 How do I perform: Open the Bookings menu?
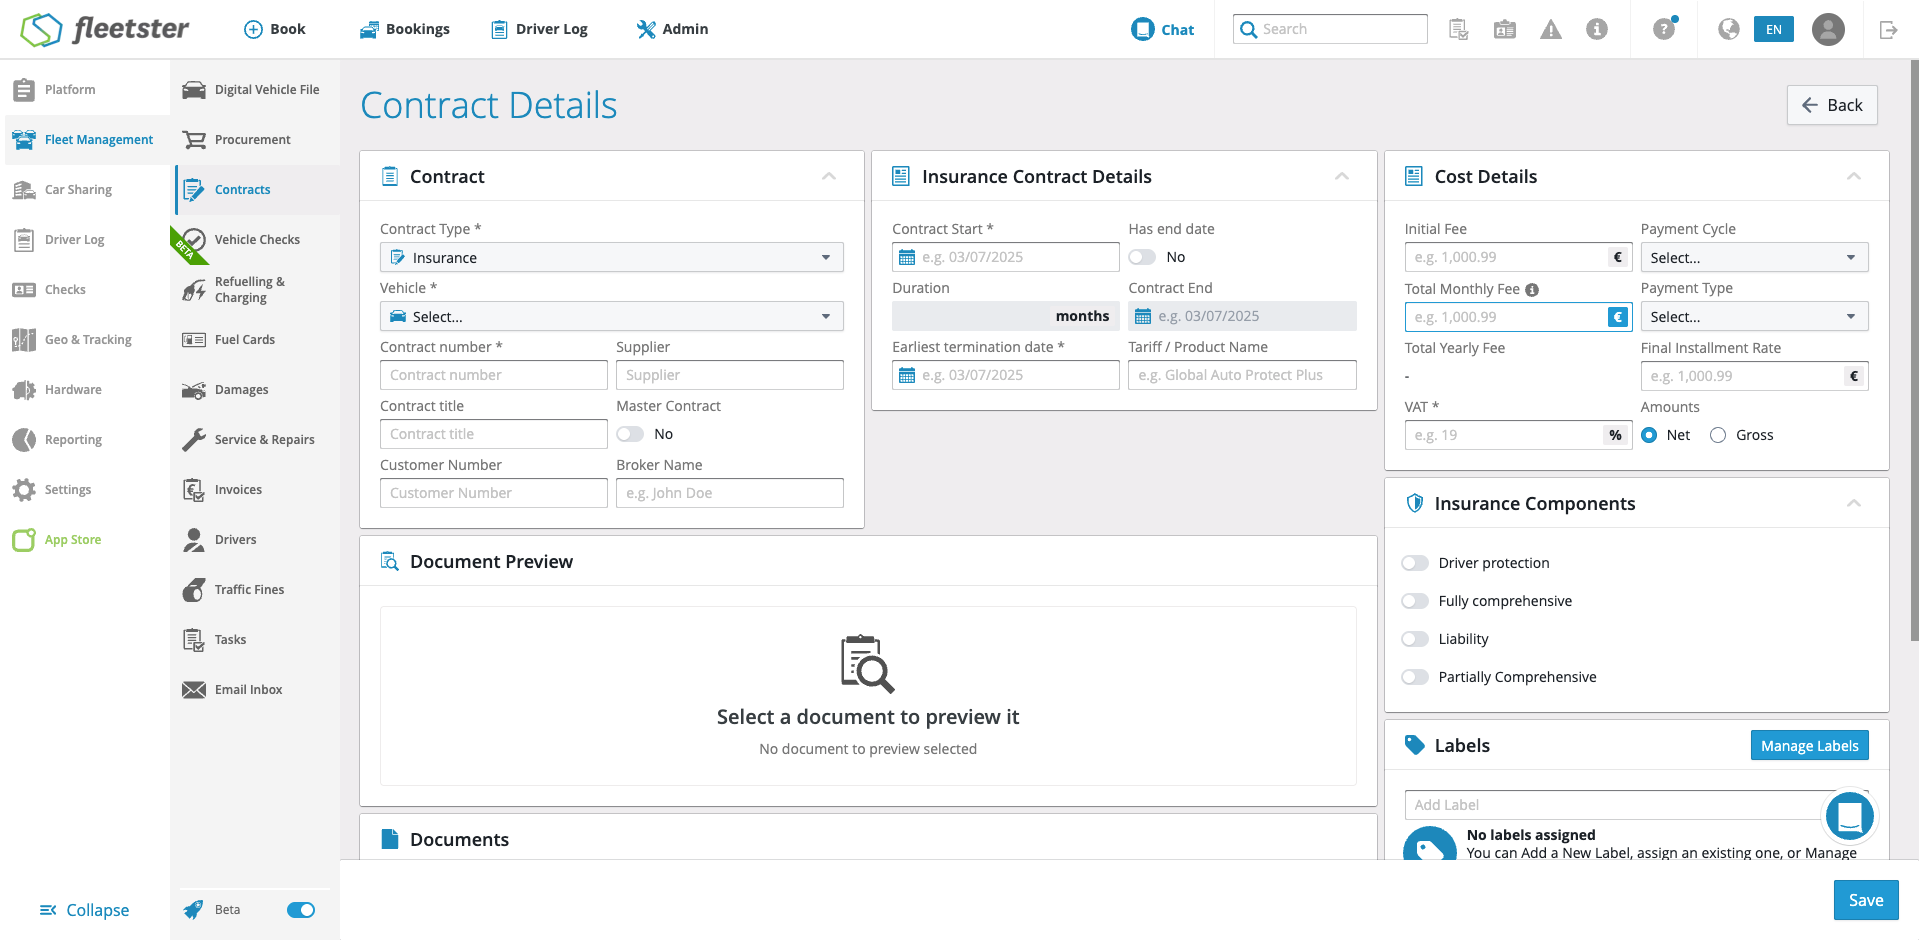[405, 29]
